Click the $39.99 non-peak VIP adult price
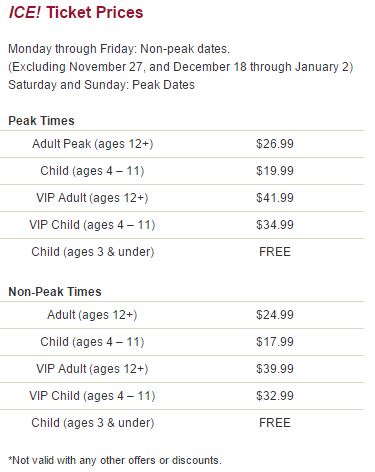 point(275,369)
